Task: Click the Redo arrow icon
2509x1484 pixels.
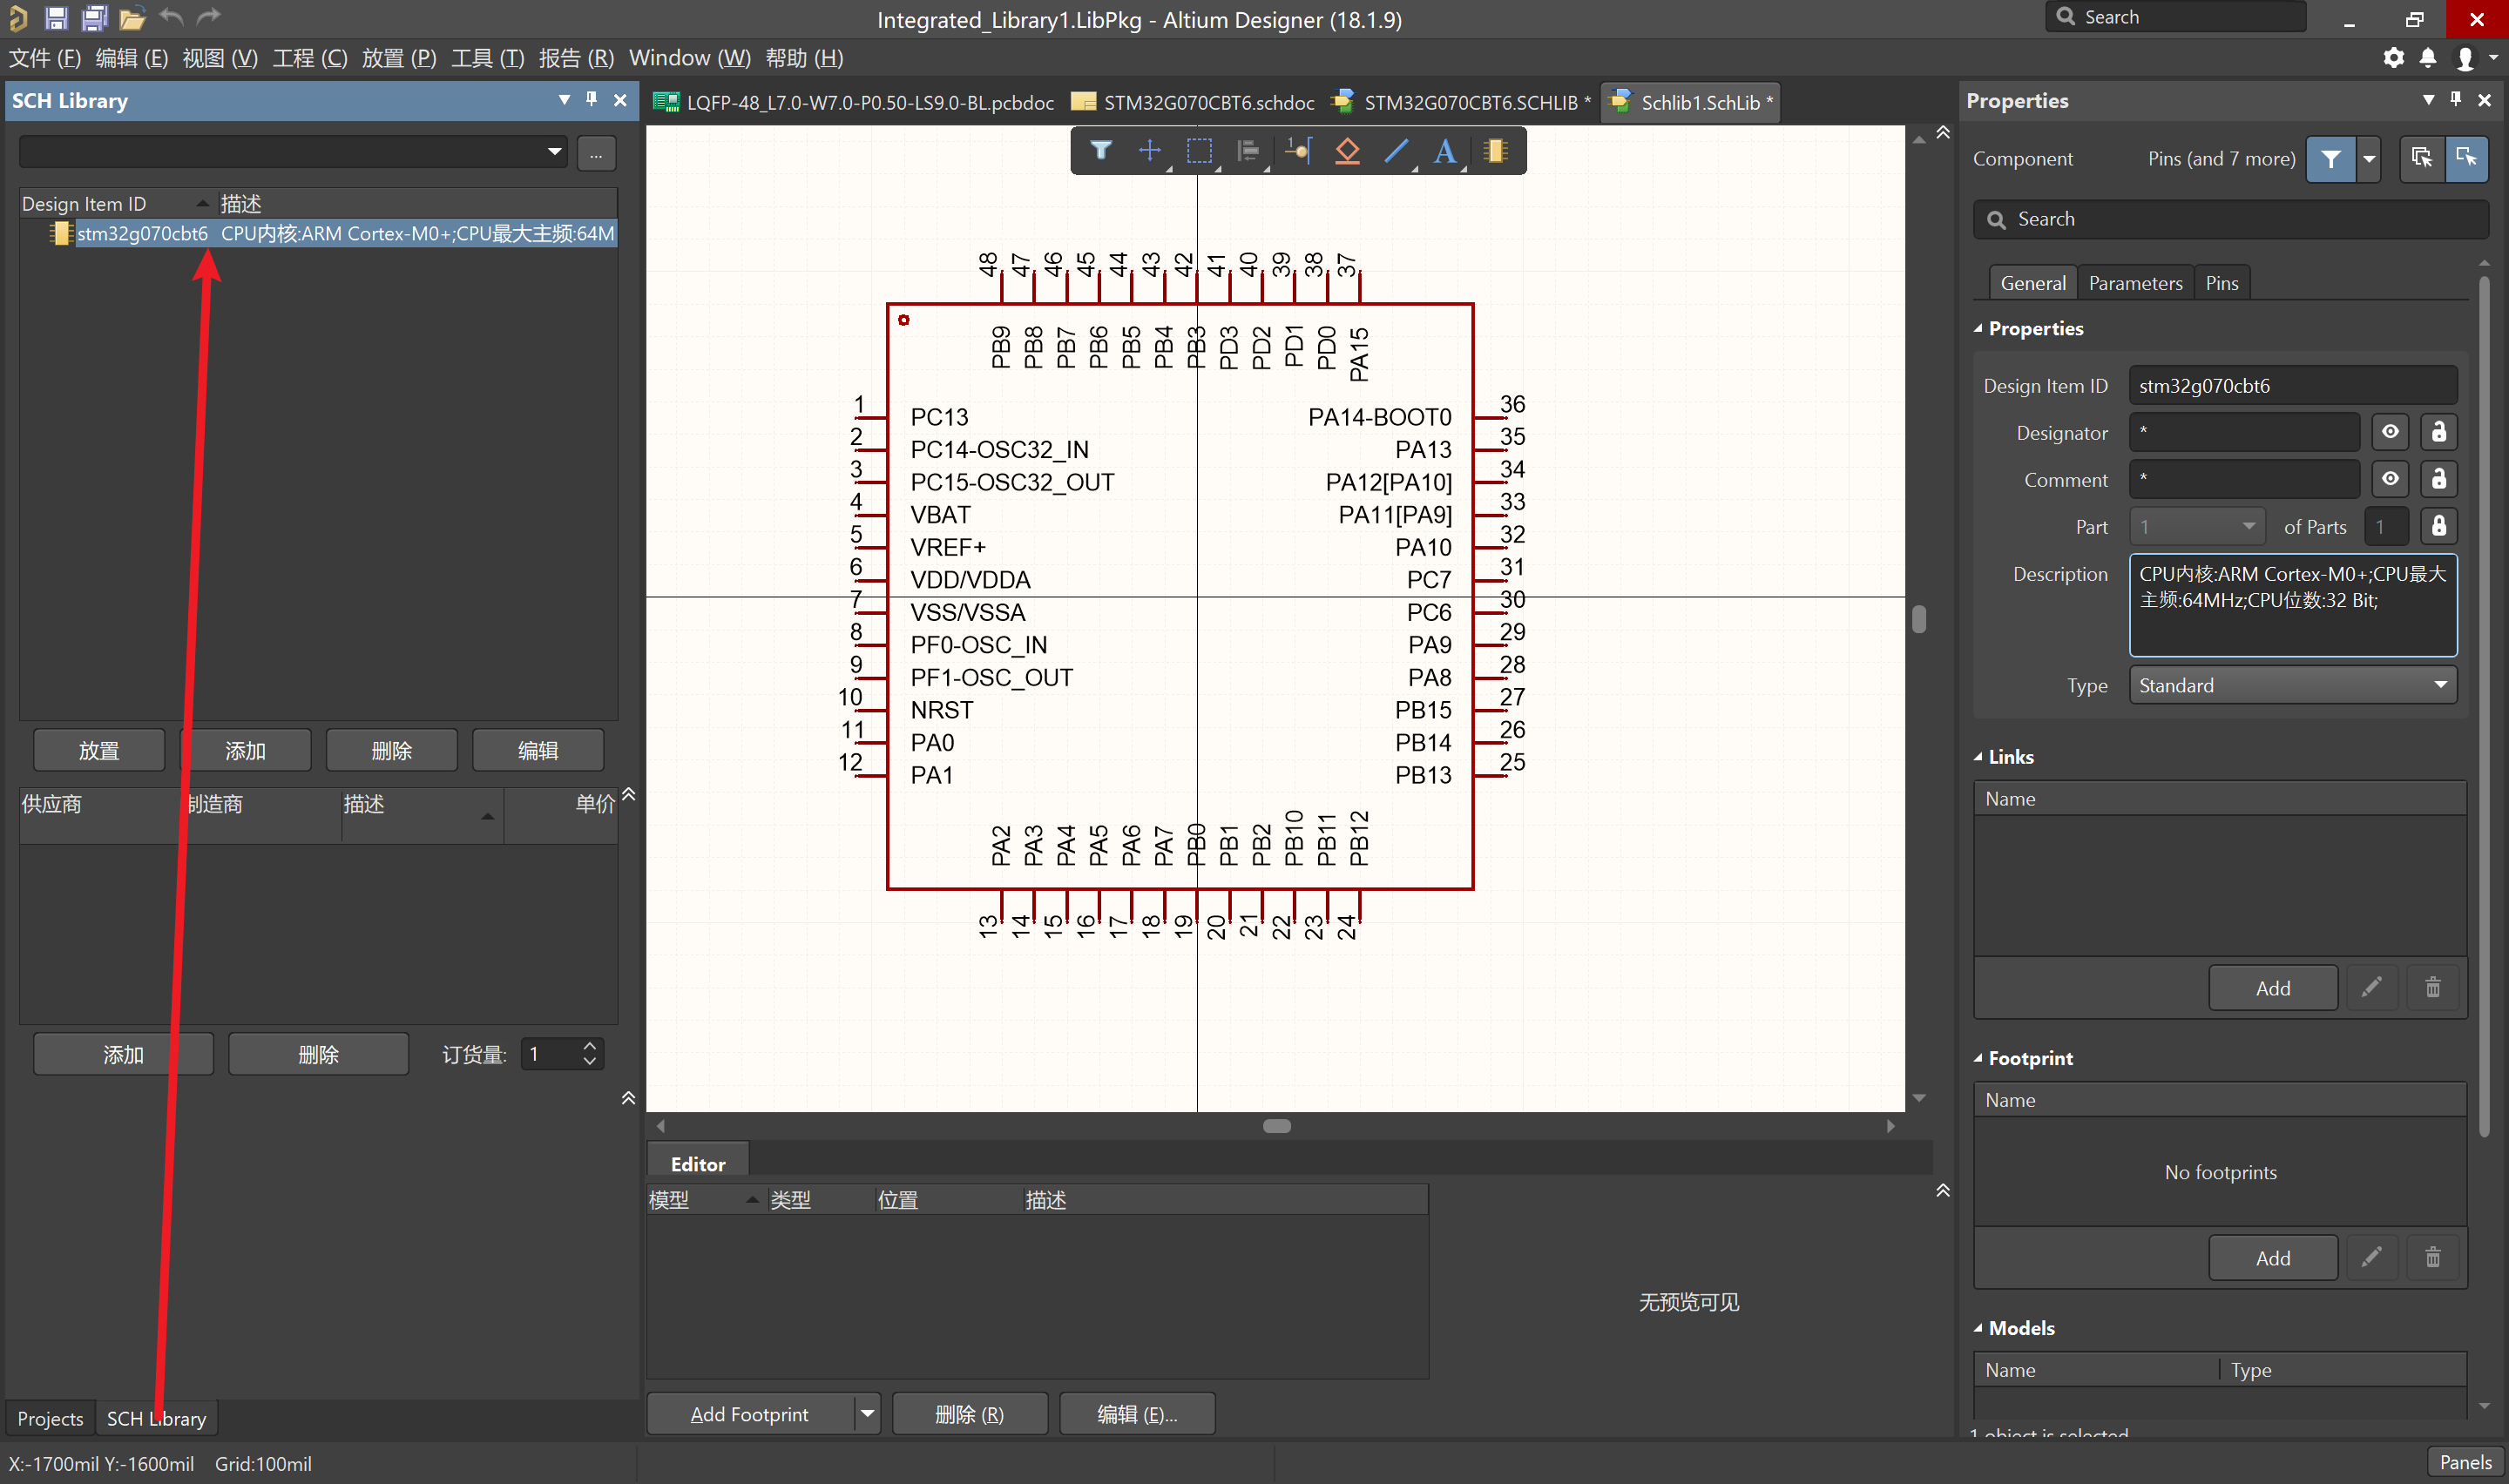Action: tap(208, 17)
